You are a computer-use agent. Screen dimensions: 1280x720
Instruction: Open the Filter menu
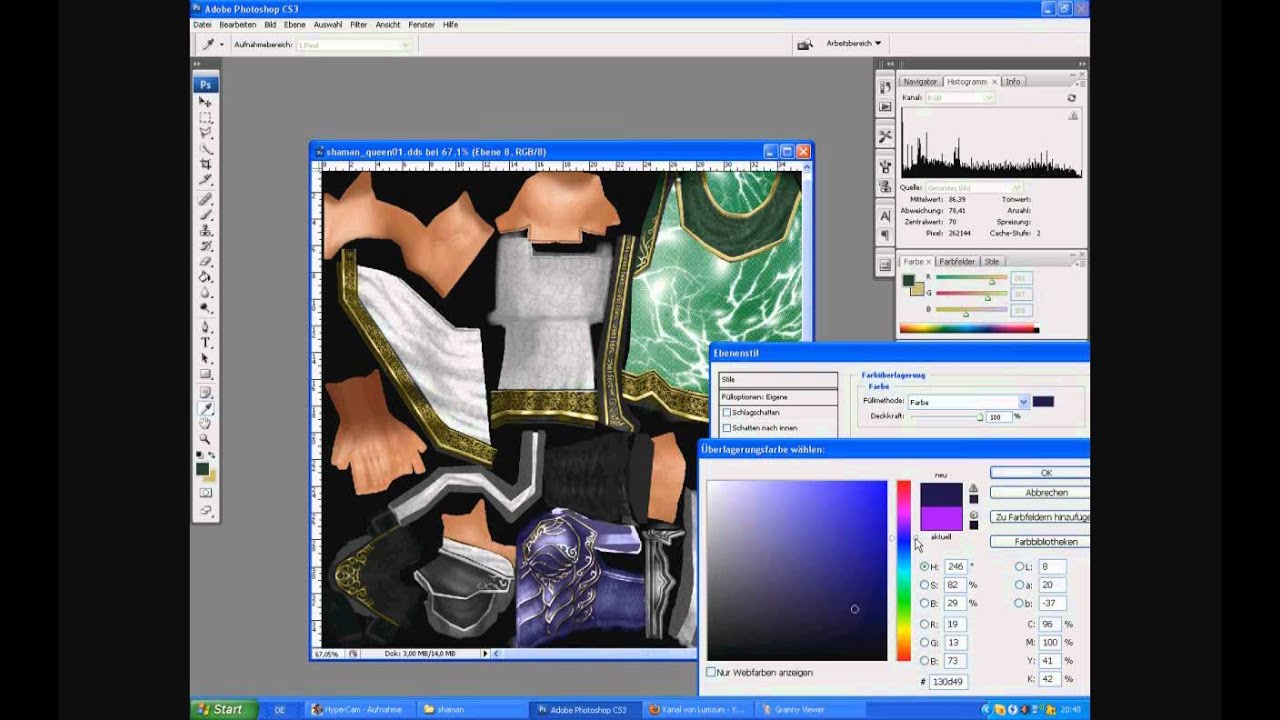[x=358, y=24]
